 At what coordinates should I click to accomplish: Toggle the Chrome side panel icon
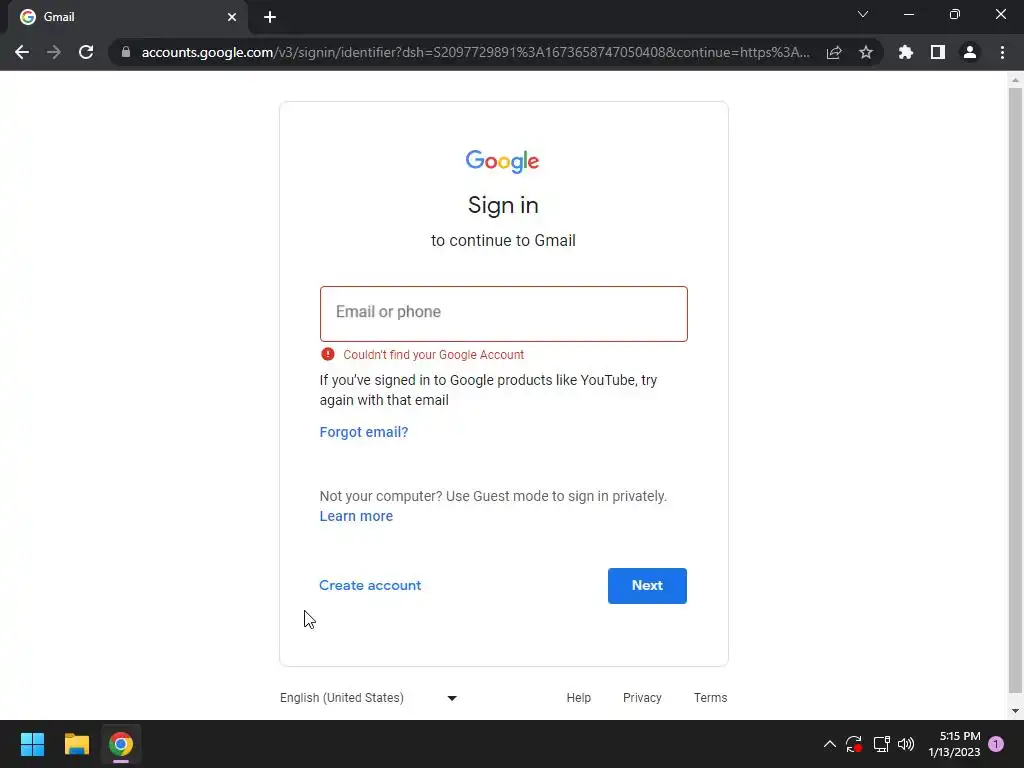point(938,52)
